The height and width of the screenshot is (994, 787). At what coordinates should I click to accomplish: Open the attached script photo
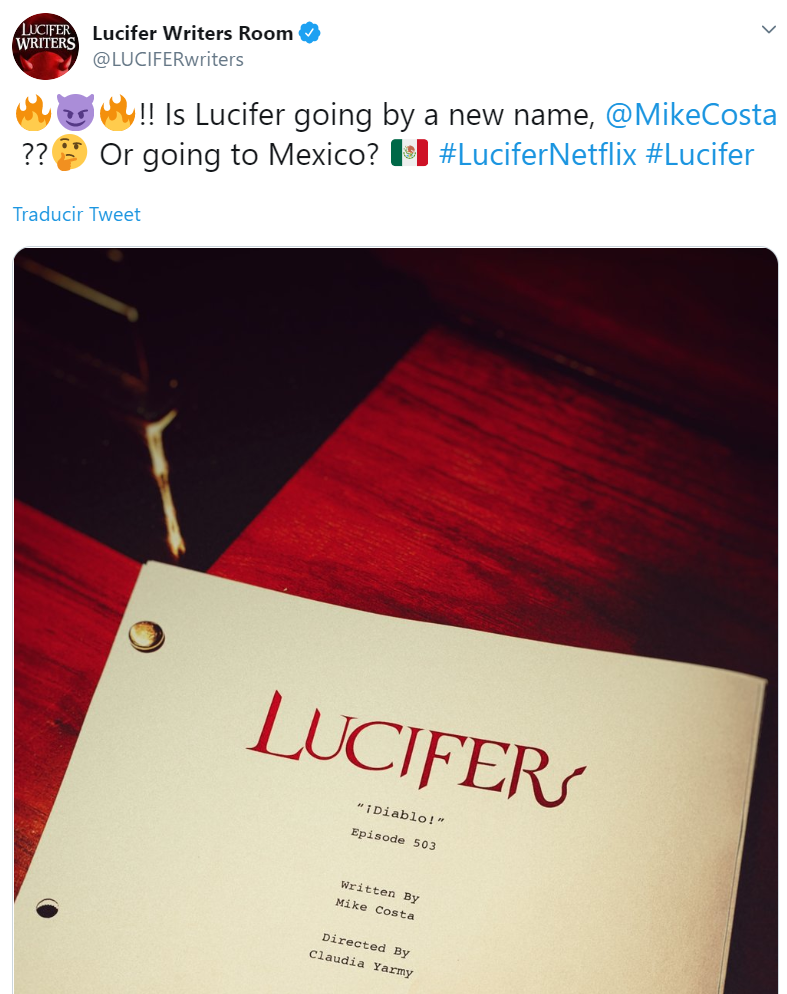[396, 621]
